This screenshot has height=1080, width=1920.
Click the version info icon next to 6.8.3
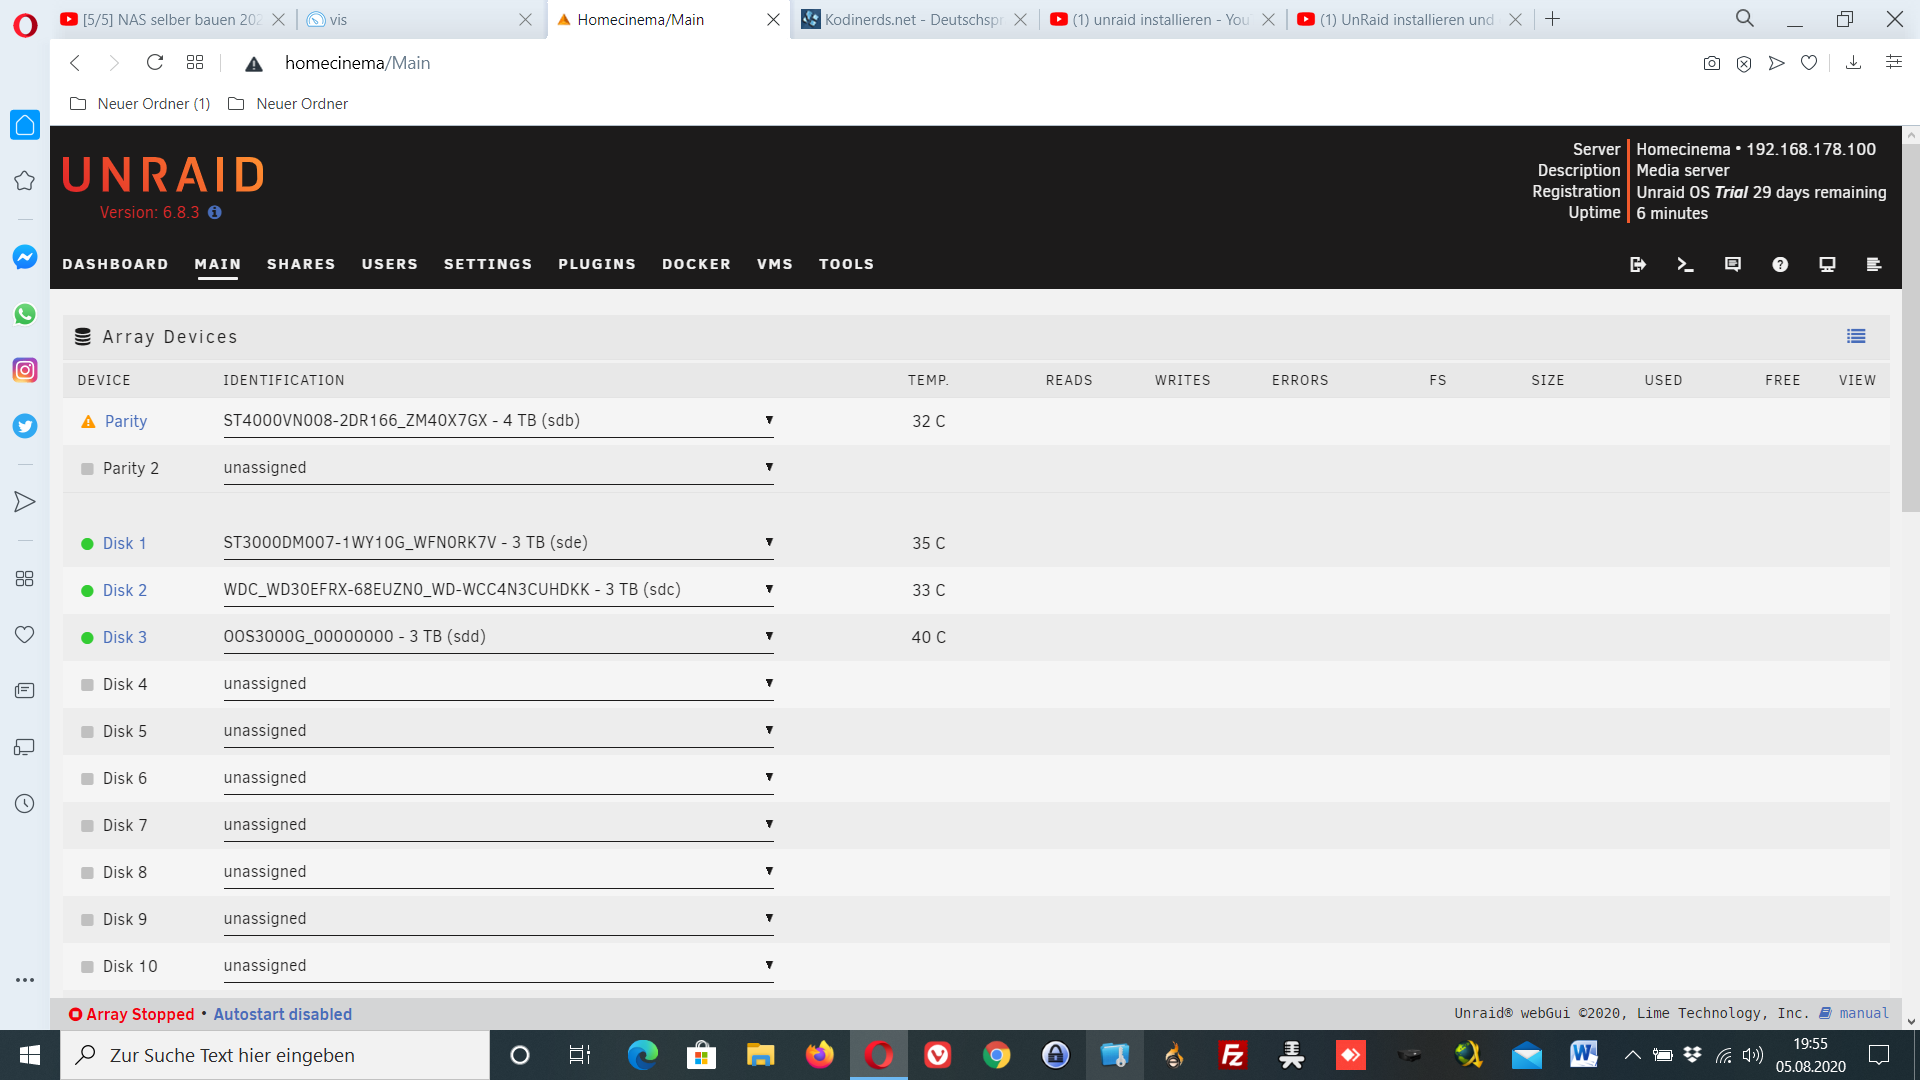(214, 212)
